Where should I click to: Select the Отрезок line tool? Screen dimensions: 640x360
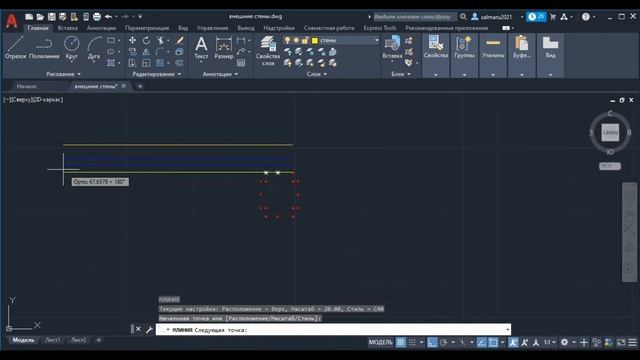point(16,47)
